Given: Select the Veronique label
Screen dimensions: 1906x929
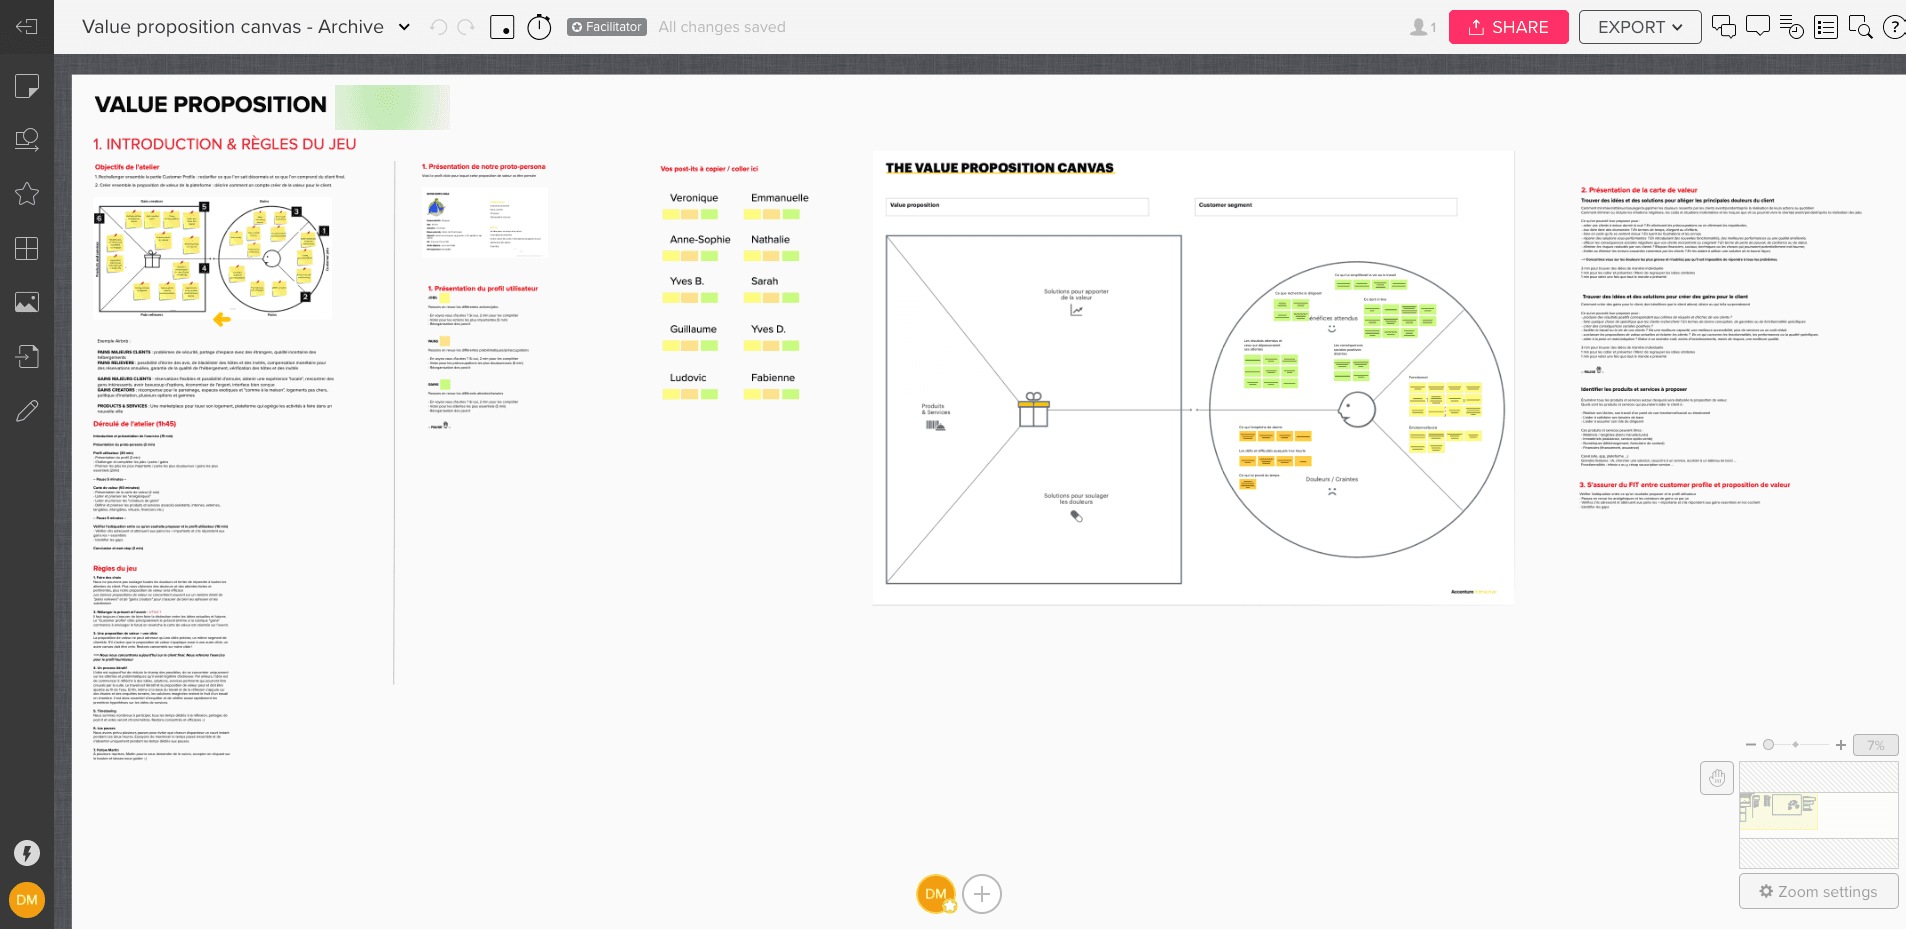Looking at the screenshot, I should [694, 198].
